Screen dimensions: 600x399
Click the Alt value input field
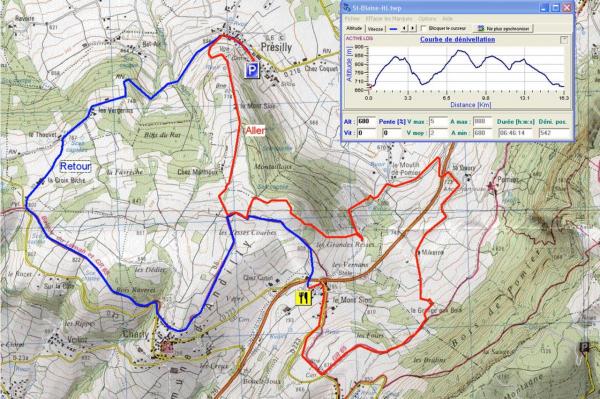point(367,122)
